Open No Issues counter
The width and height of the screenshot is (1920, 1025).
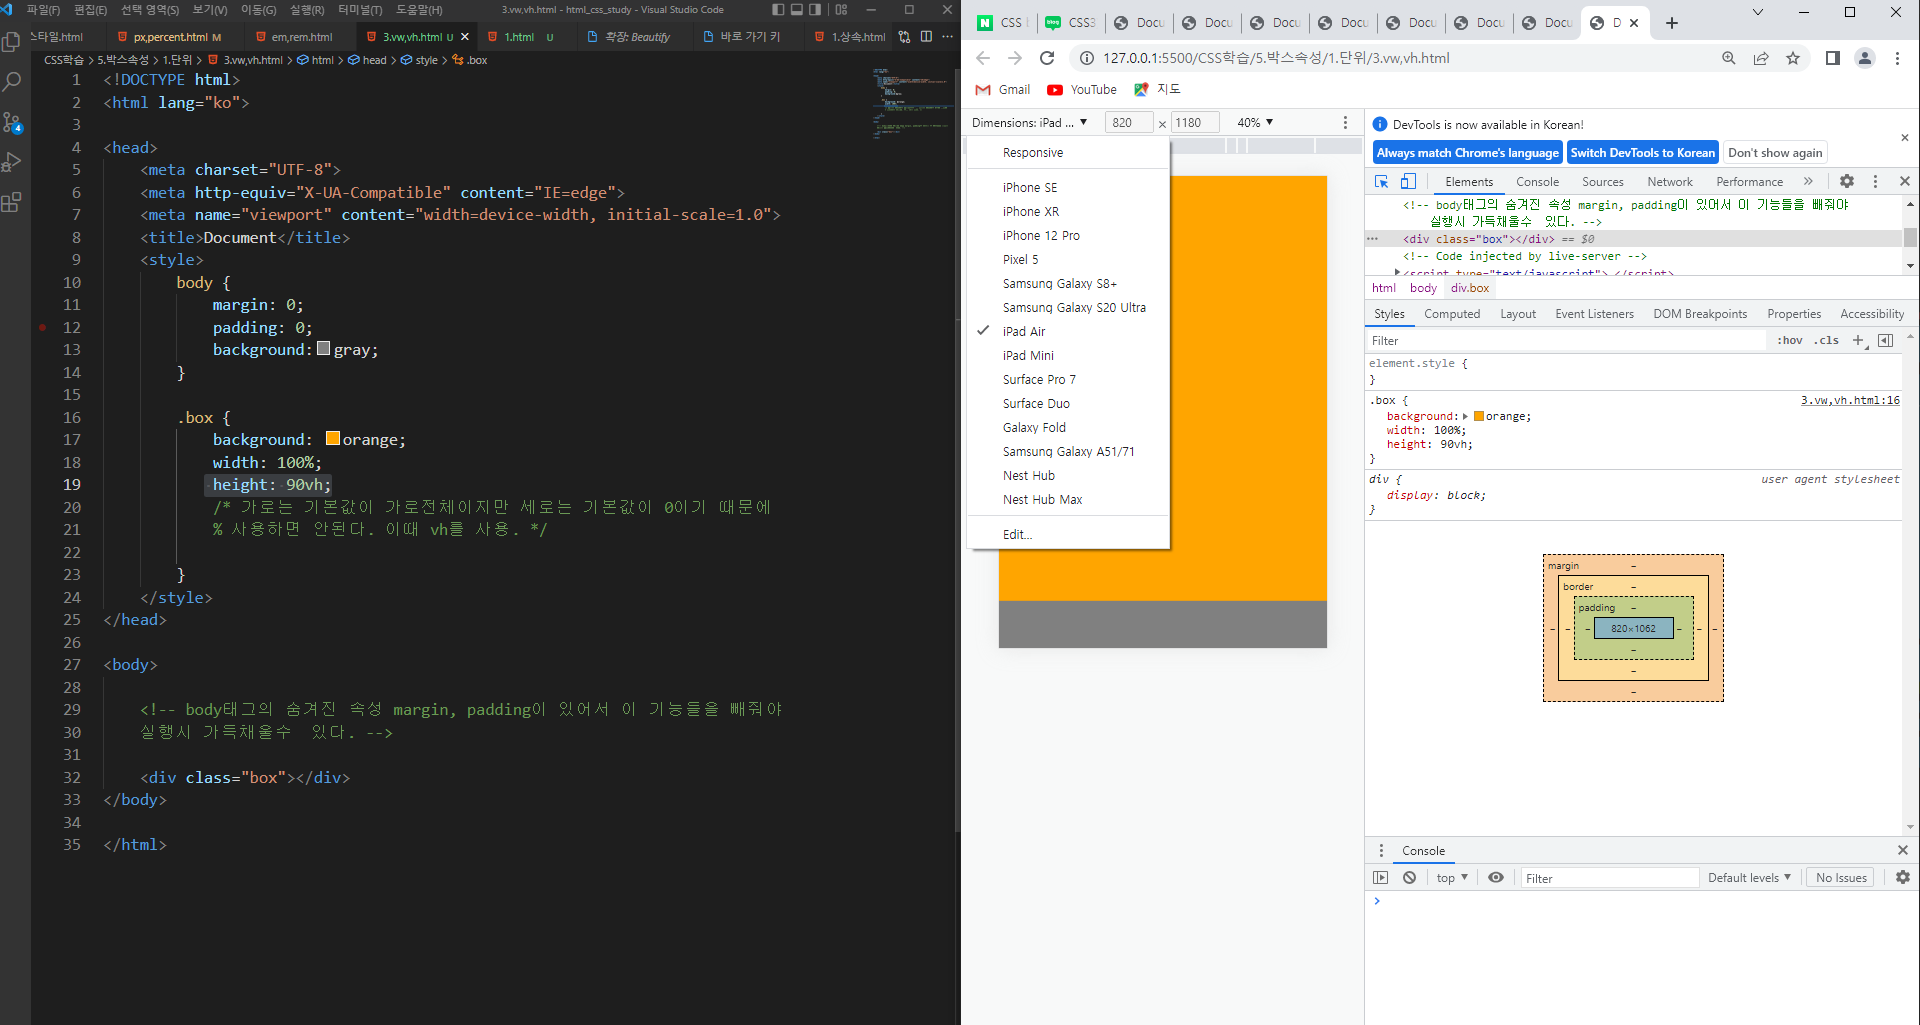click(1841, 877)
